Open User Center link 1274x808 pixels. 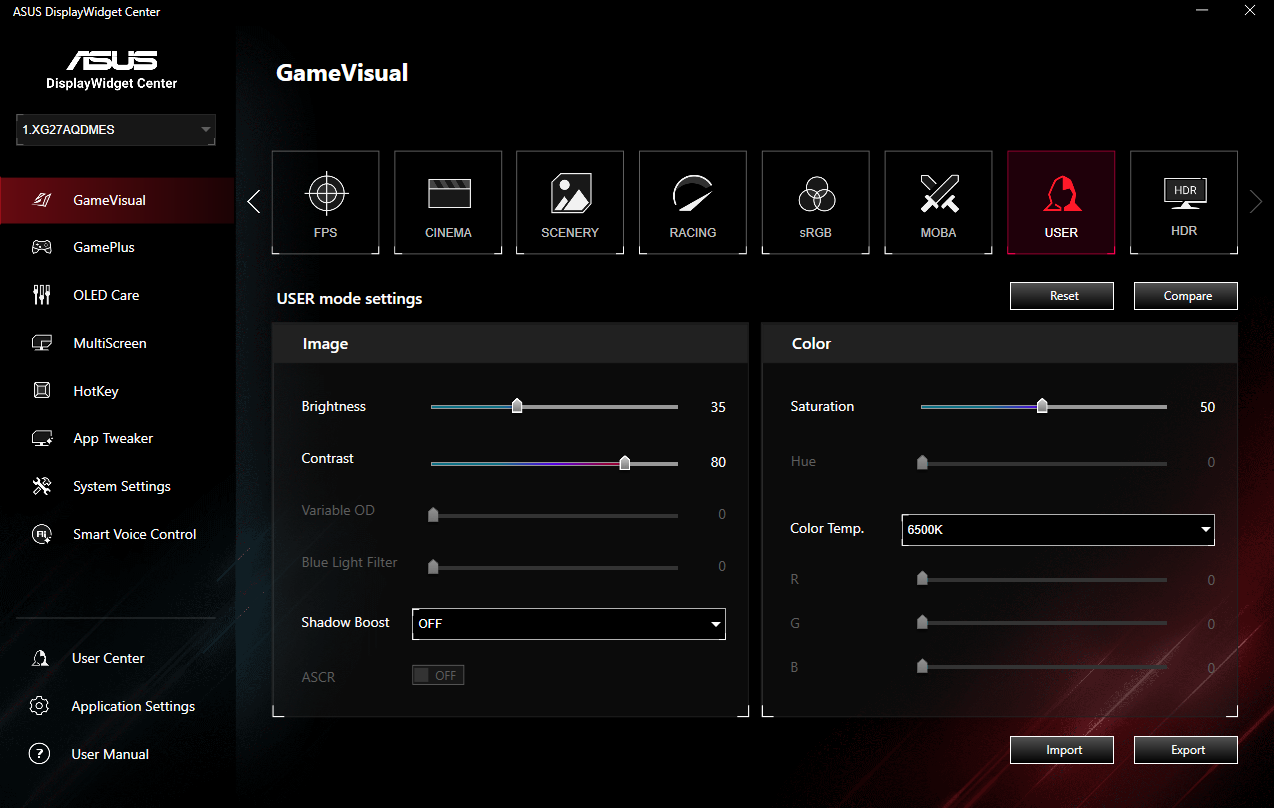108,658
